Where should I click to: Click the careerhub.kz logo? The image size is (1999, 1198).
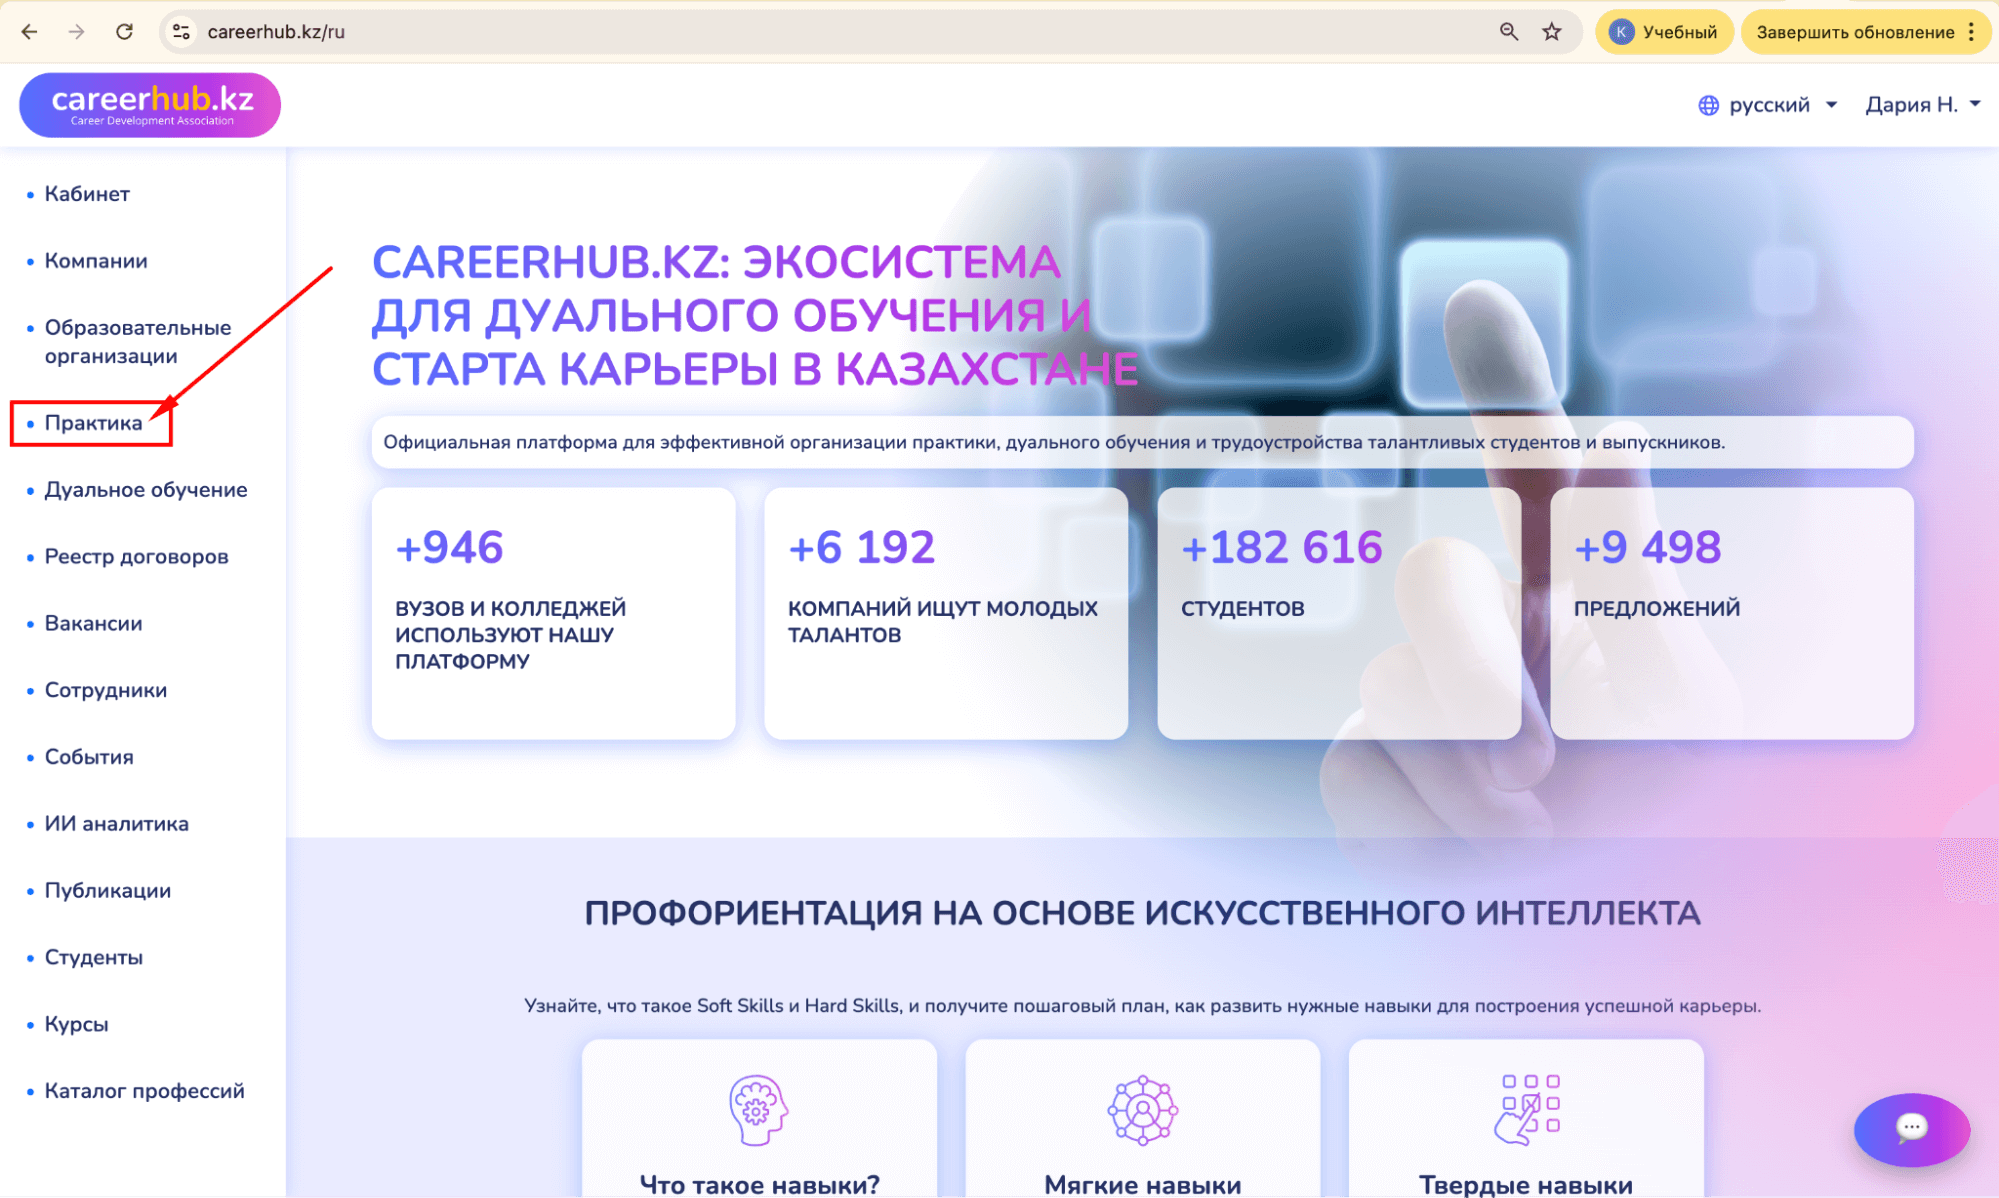coord(150,104)
